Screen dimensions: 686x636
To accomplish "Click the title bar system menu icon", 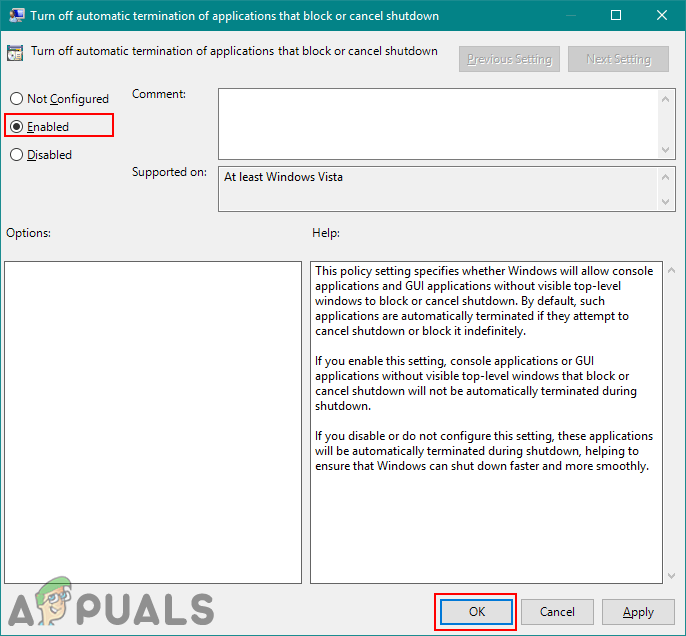I will [16, 15].
